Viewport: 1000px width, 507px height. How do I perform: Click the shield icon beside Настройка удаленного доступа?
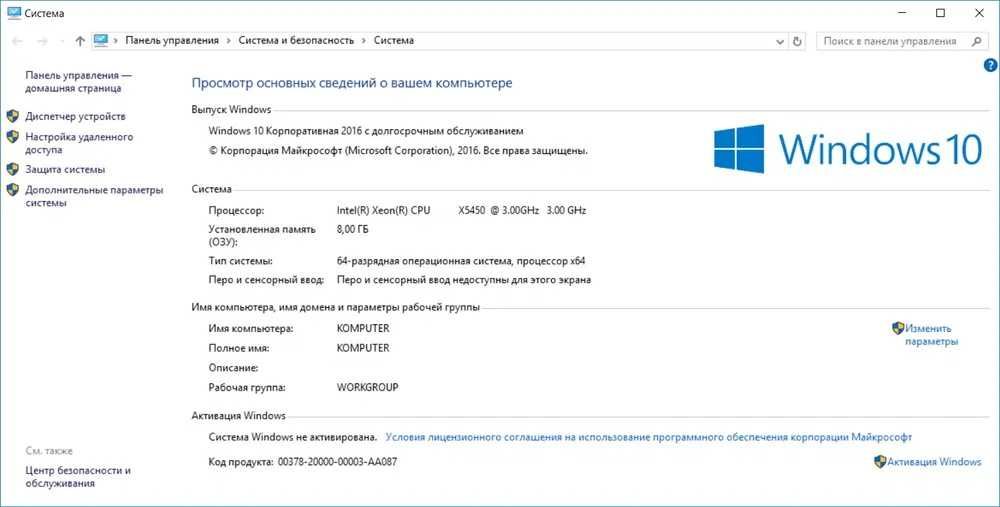point(13,136)
